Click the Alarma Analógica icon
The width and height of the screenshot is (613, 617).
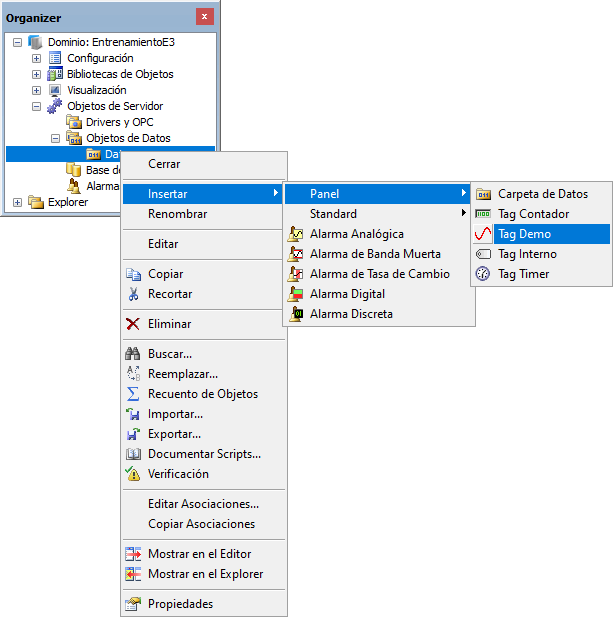click(x=296, y=234)
